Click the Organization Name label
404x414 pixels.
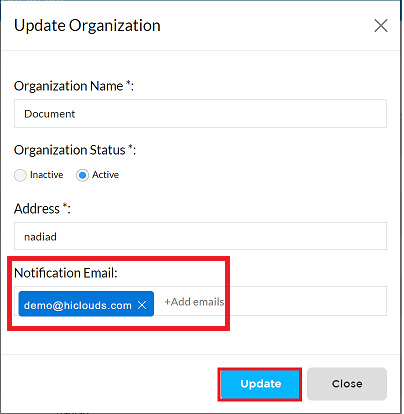(74, 86)
